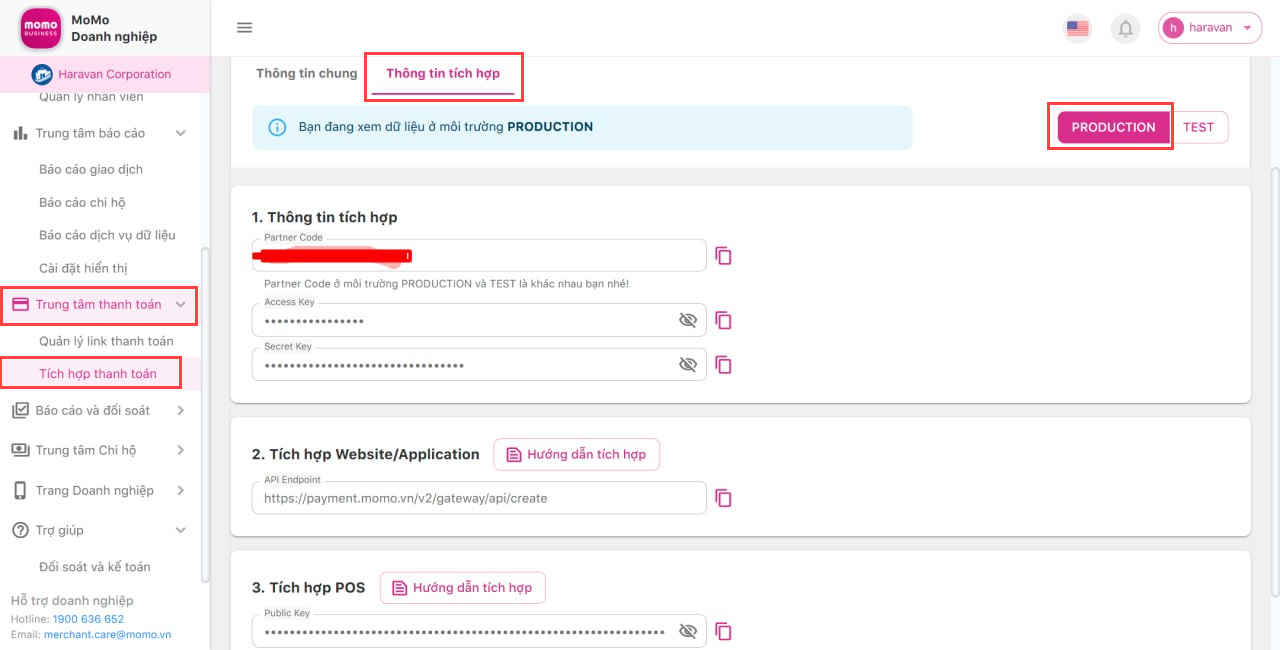Expand Trung tâm Chi hộ chevron
The width and height of the screenshot is (1280, 650).
pos(181,450)
